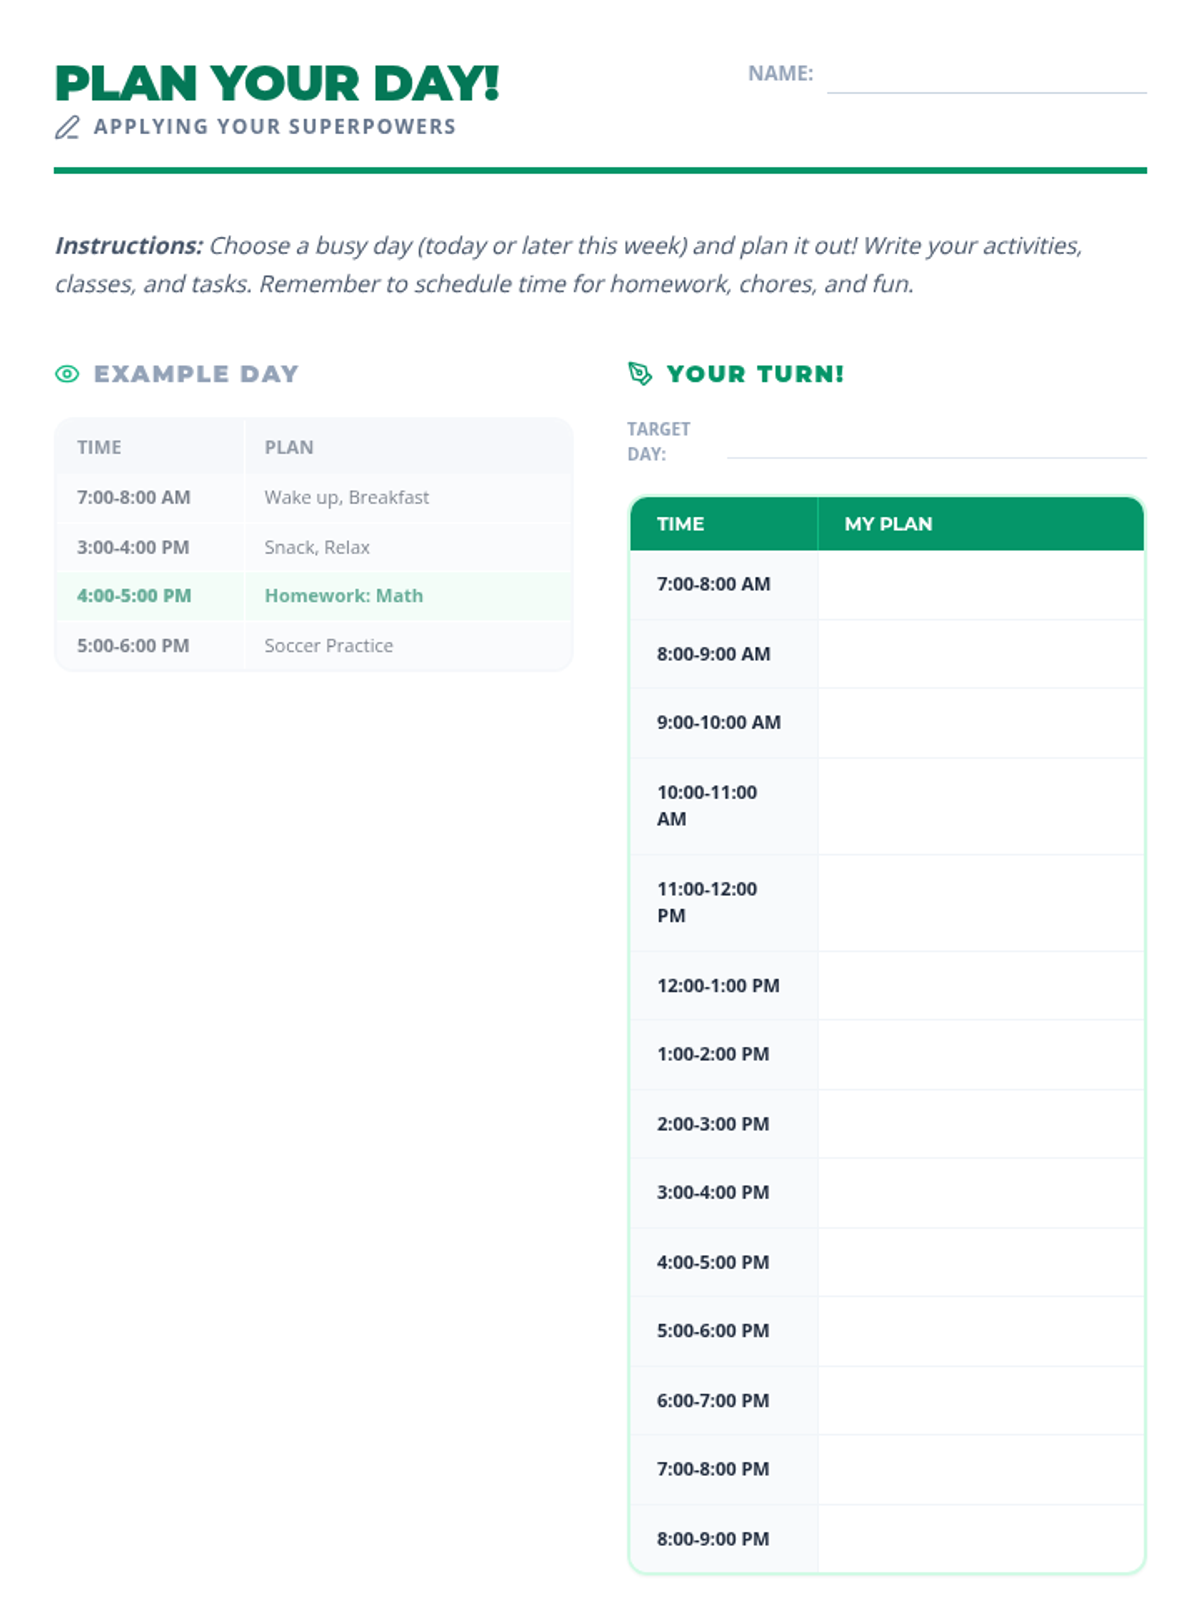Screen dimensions: 1200x1600
Task: Click the Wake up, Breakfast example entry
Action: pyautogui.click(x=346, y=498)
